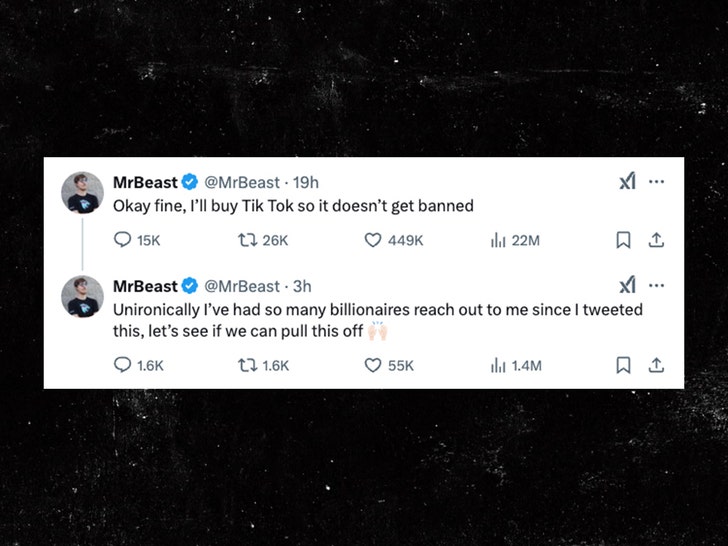Image resolution: width=728 pixels, height=546 pixels.
Task: Like the tweet with 449K likes
Action: point(373,240)
